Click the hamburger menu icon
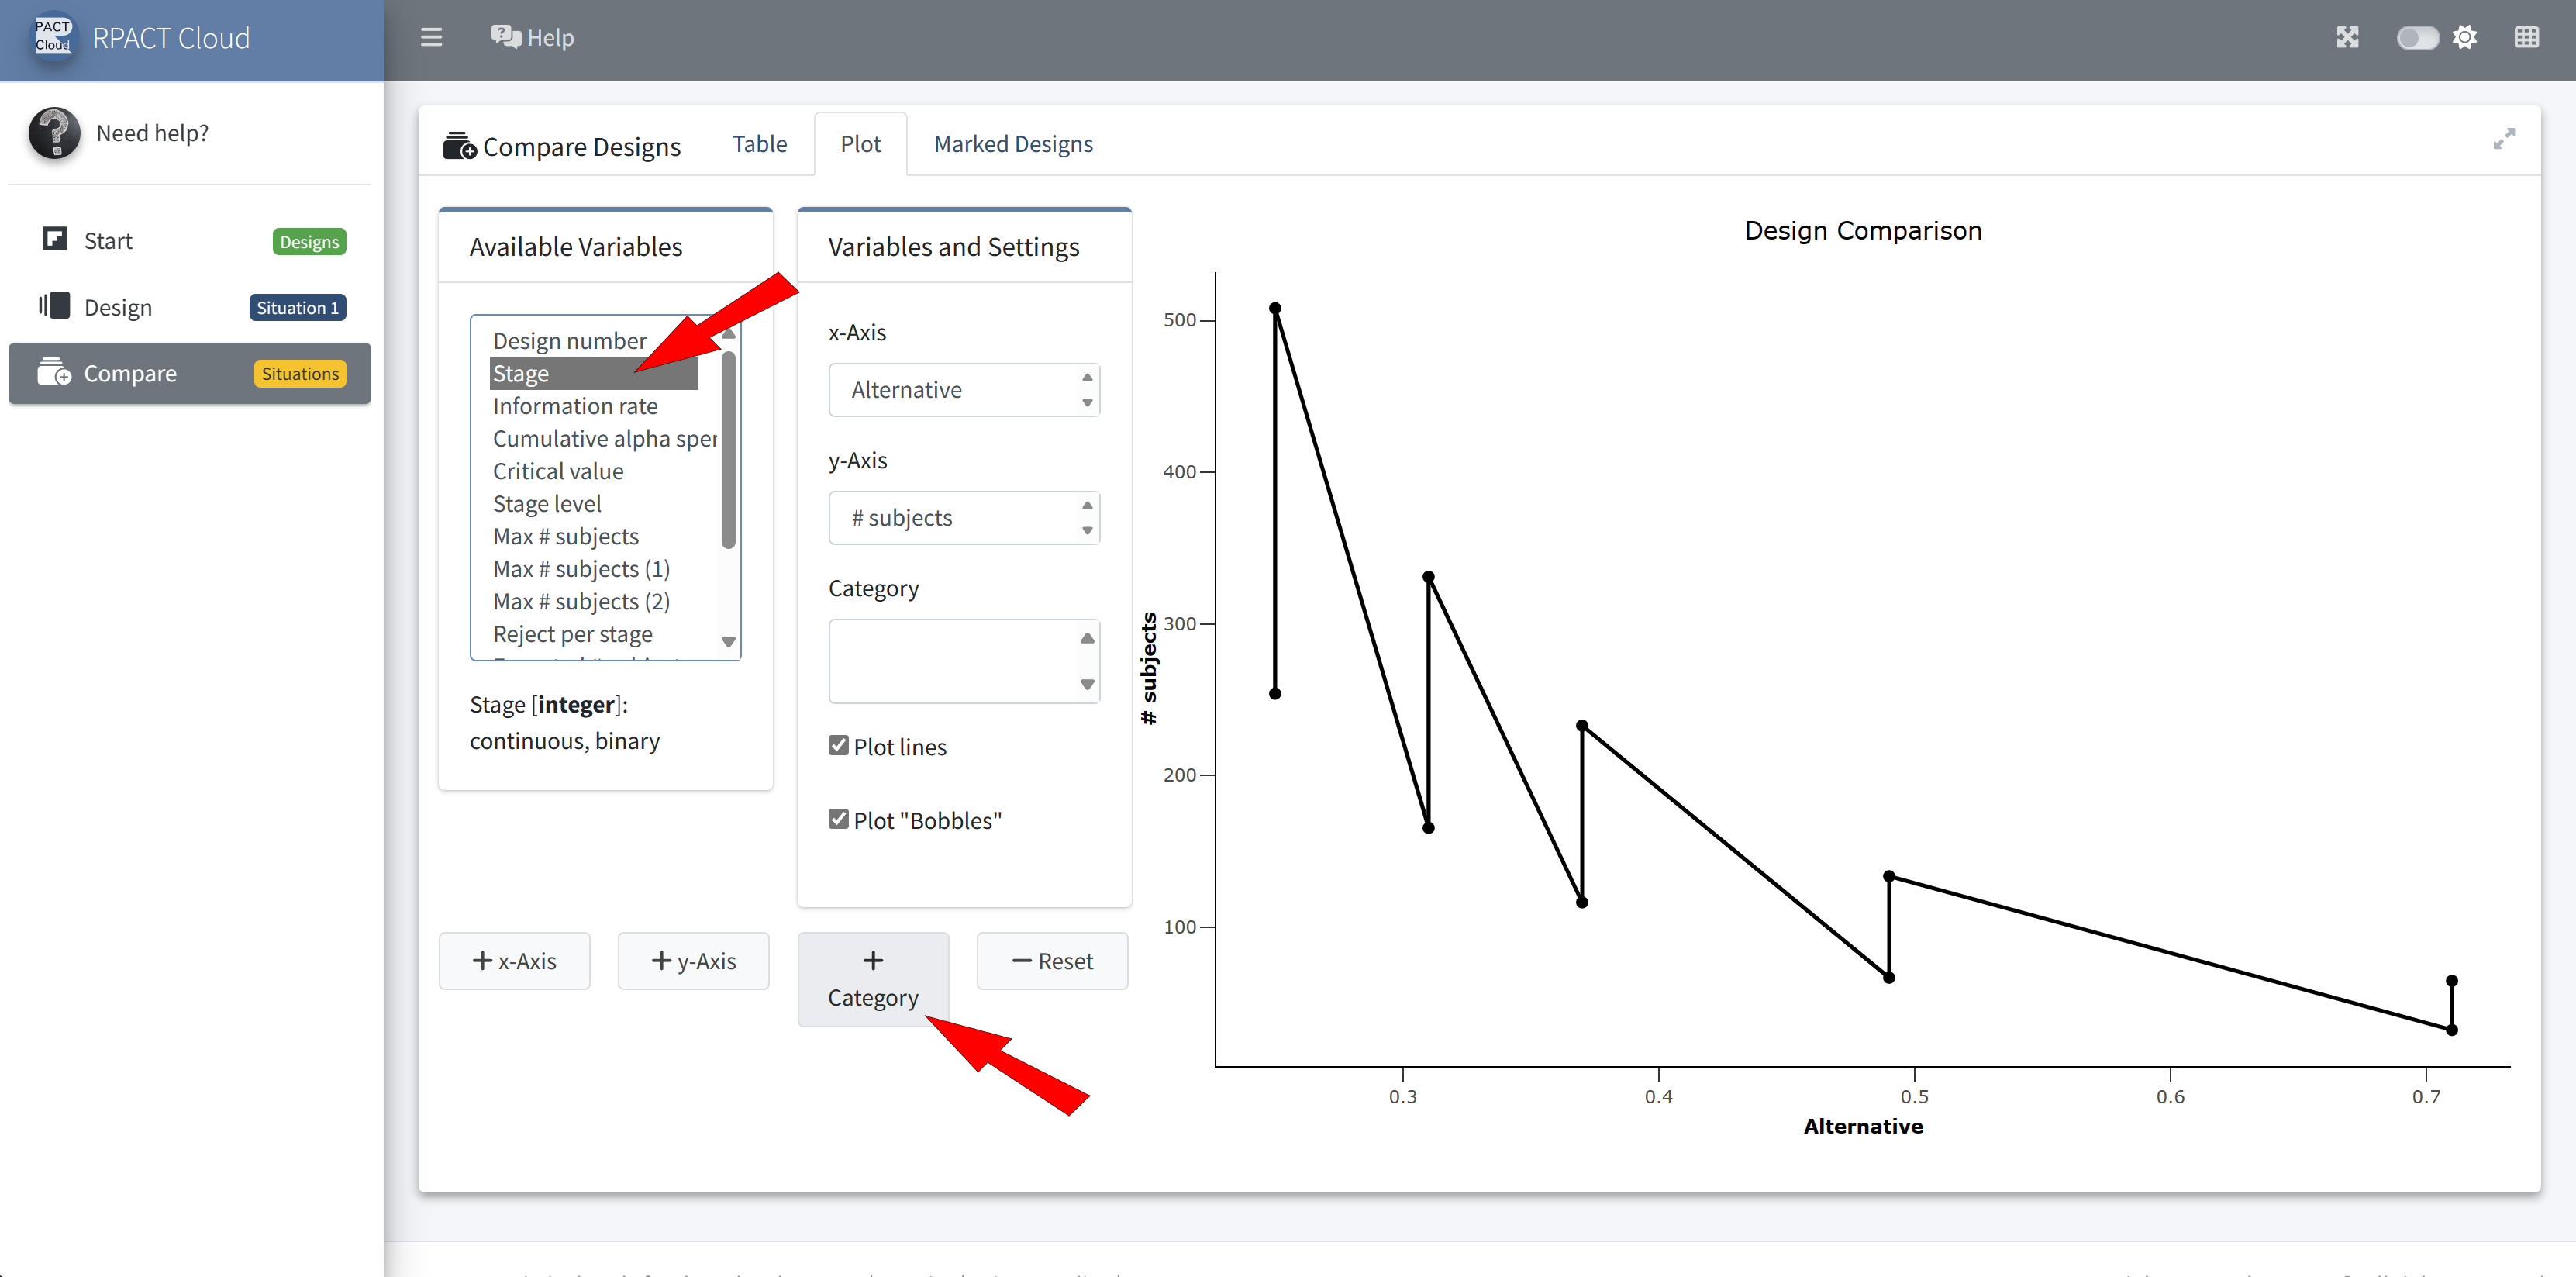Viewport: 2576px width, 1277px height. (431, 38)
